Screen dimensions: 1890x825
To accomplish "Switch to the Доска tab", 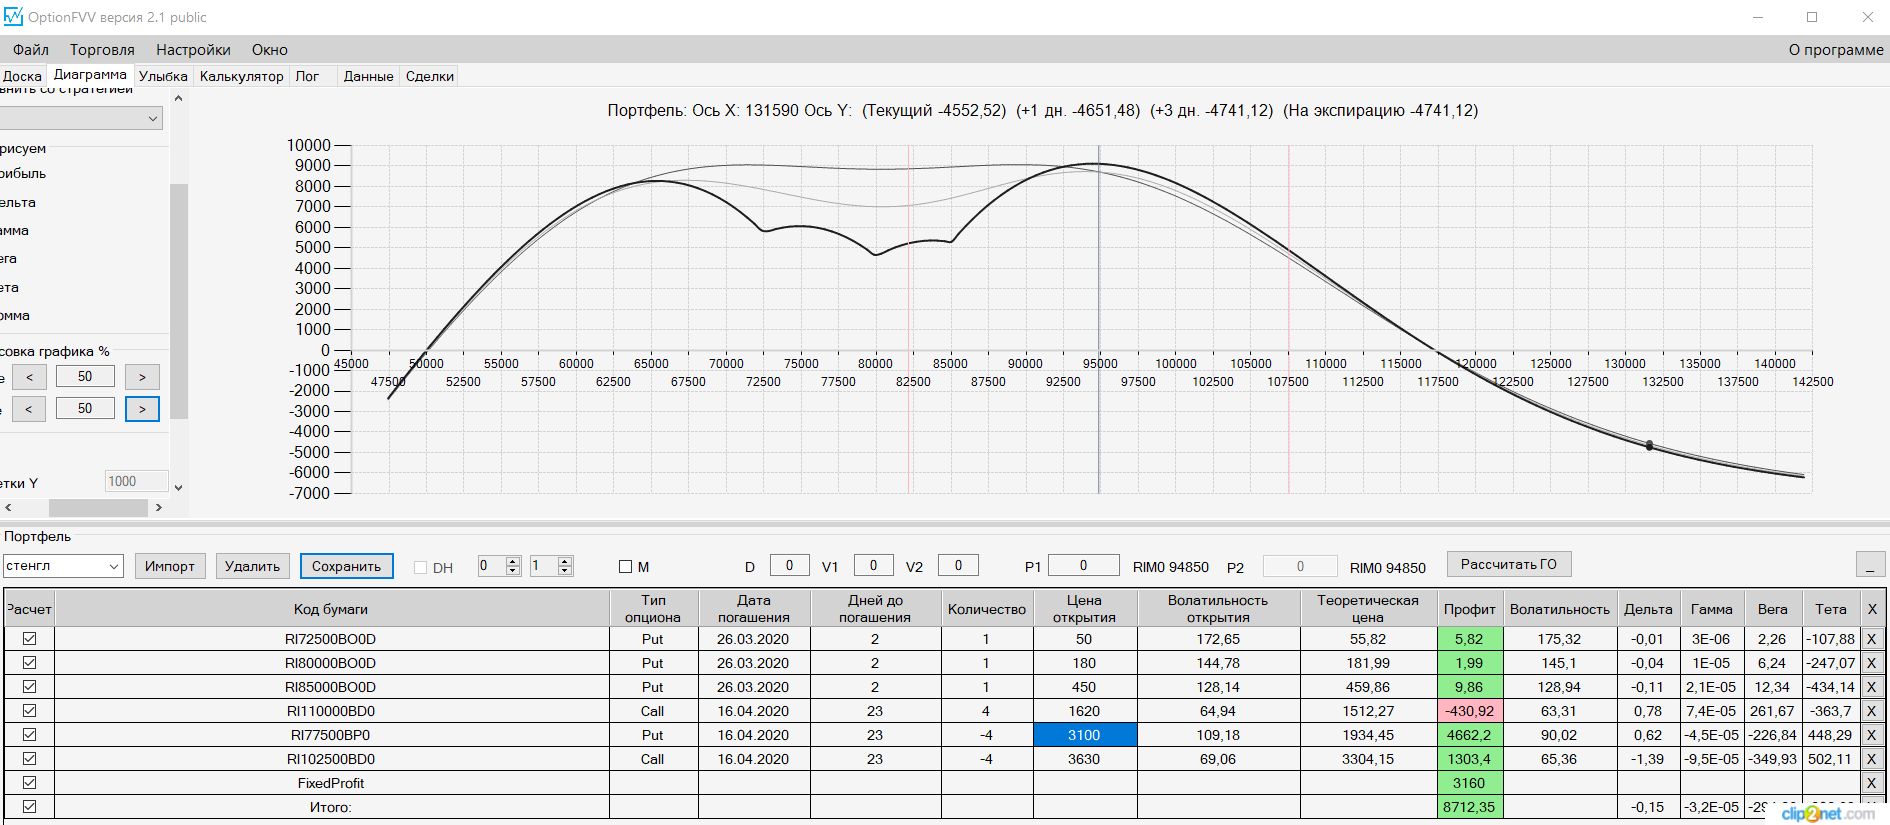I will [22, 76].
